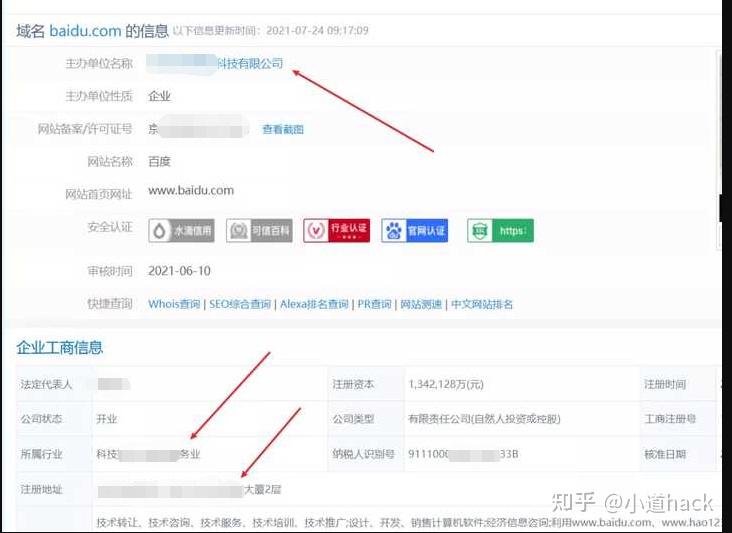The width and height of the screenshot is (732, 533).
Task: Open Alexa排名查询 link
Action: pyautogui.click(x=314, y=304)
